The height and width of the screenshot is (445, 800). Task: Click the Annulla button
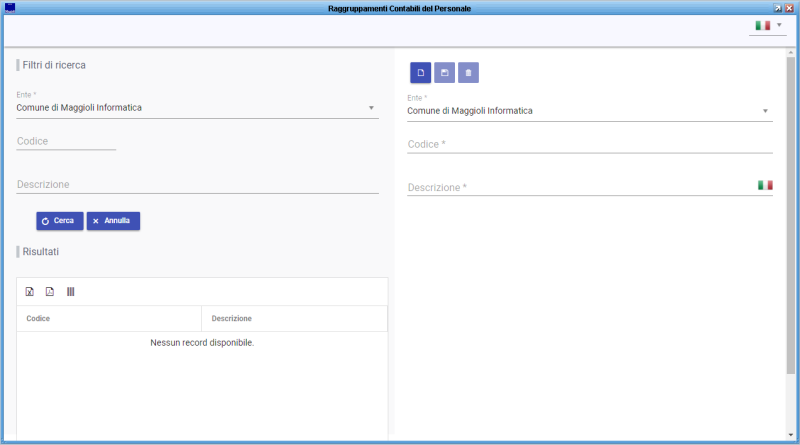tap(113, 221)
